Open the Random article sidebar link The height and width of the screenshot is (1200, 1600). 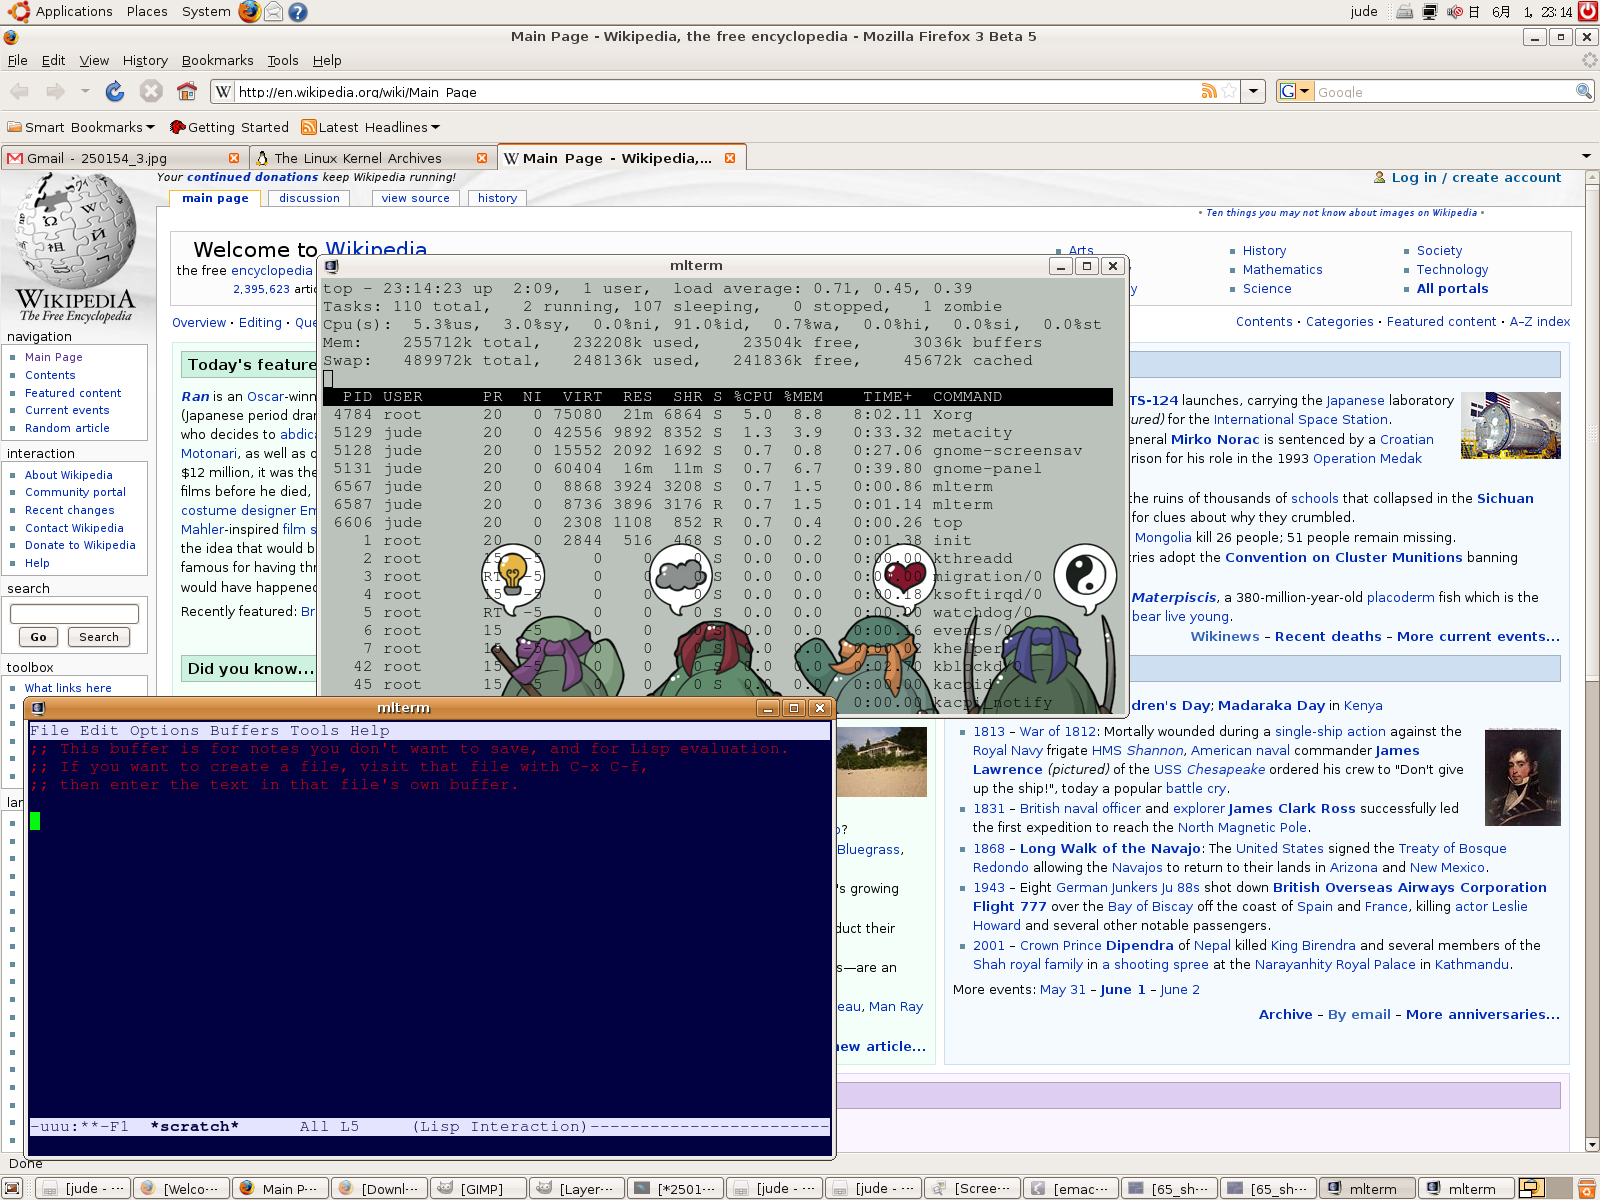pos(67,428)
